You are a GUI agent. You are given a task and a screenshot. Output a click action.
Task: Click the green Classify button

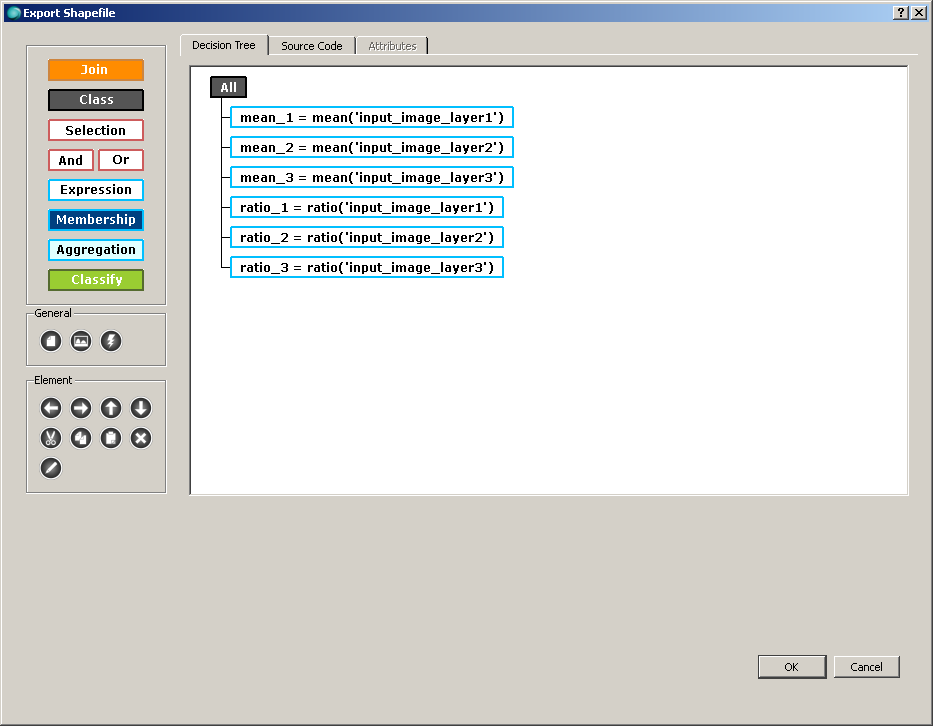[x=95, y=280]
